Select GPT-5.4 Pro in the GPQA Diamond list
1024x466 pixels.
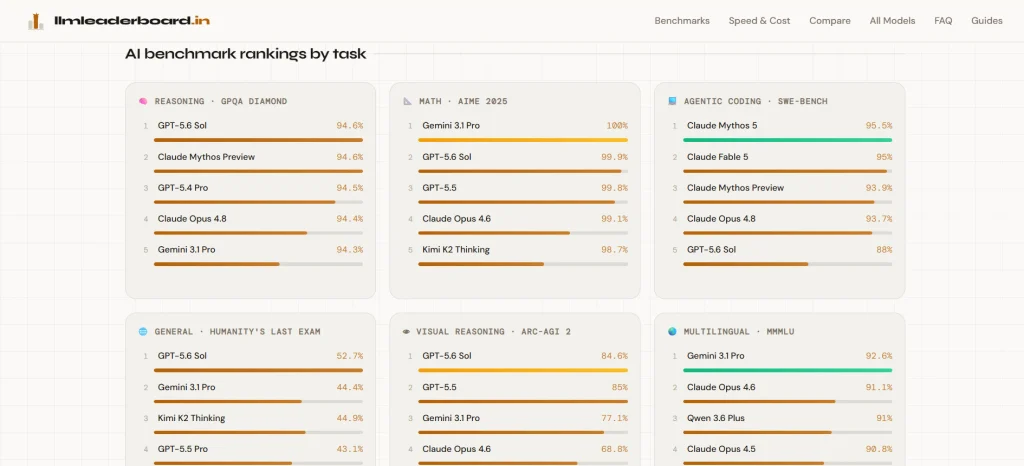(x=183, y=187)
